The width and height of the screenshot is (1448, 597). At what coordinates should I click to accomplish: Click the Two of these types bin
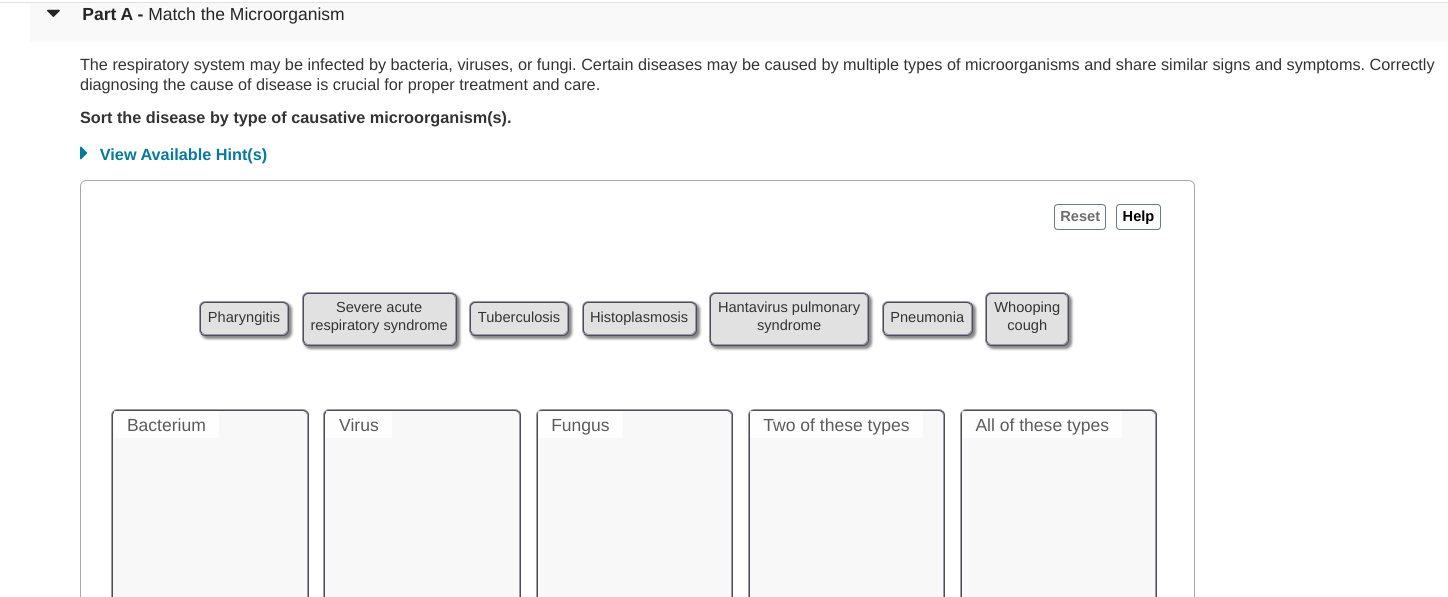(x=845, y=500)
